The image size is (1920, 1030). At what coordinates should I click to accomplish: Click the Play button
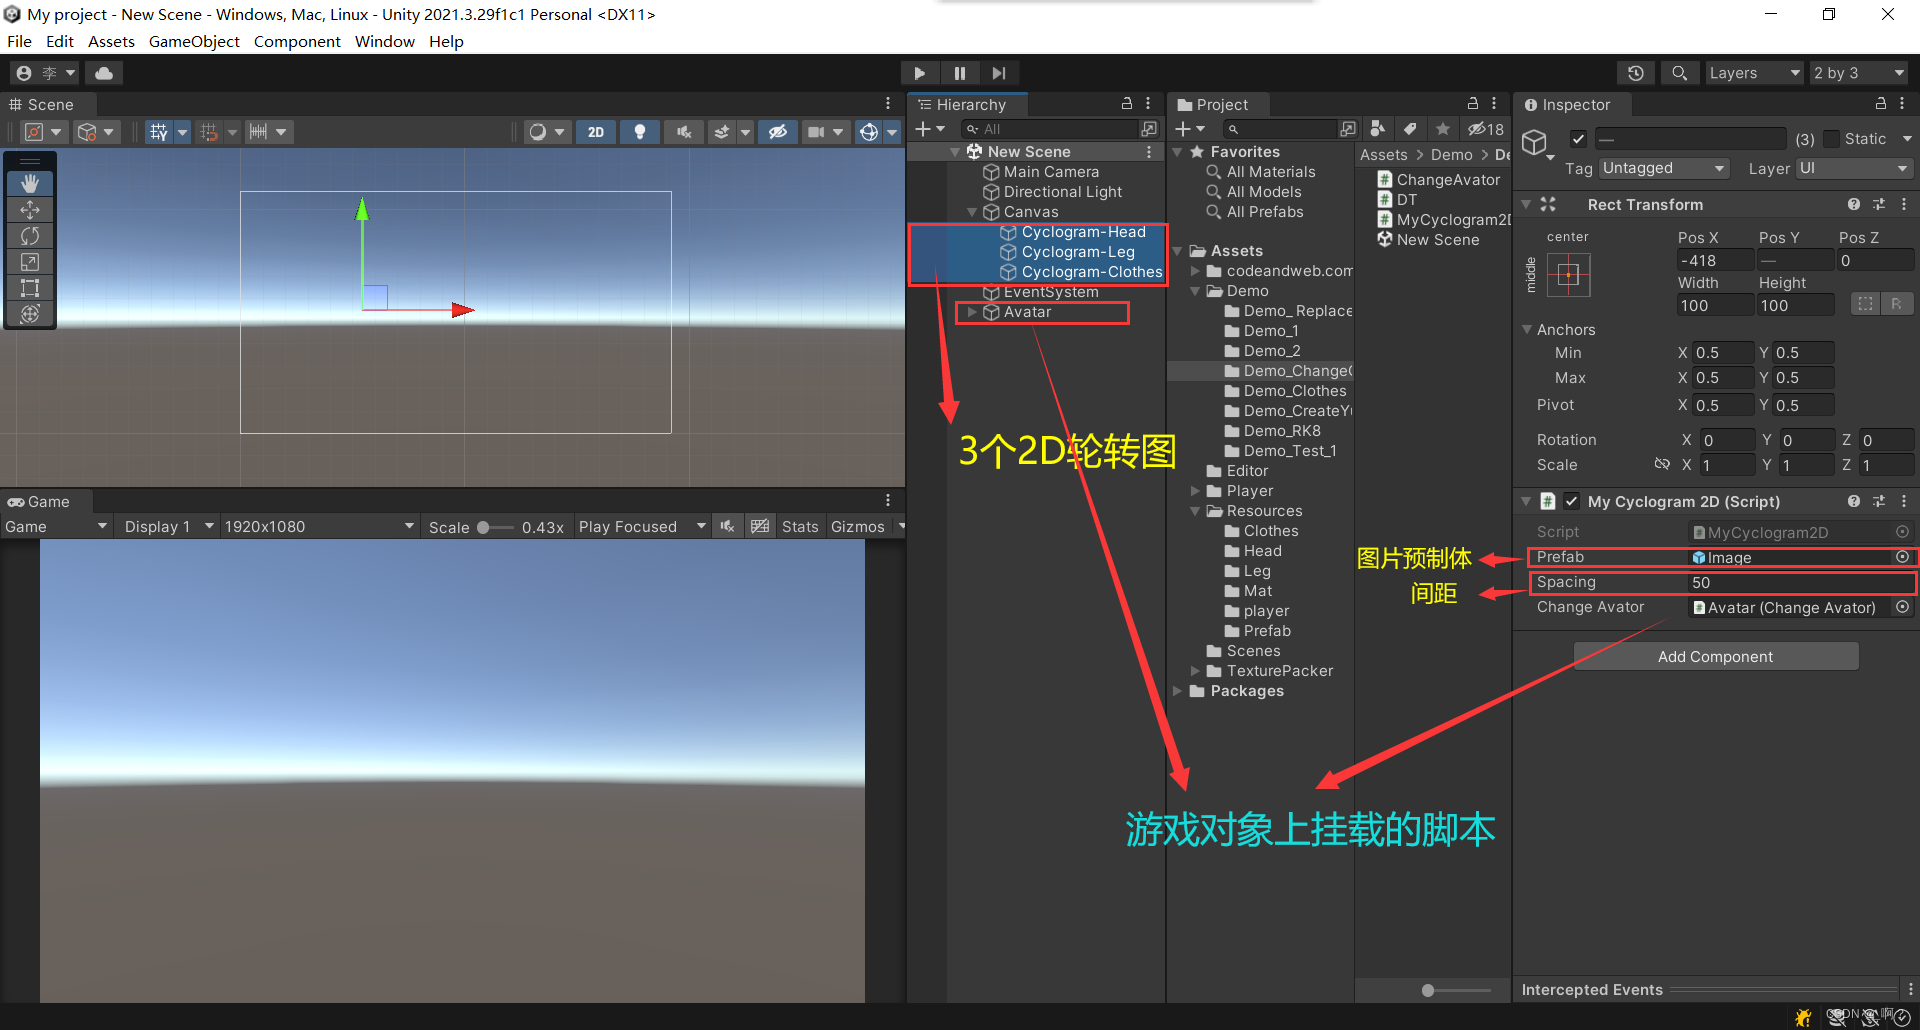point(920,73)
